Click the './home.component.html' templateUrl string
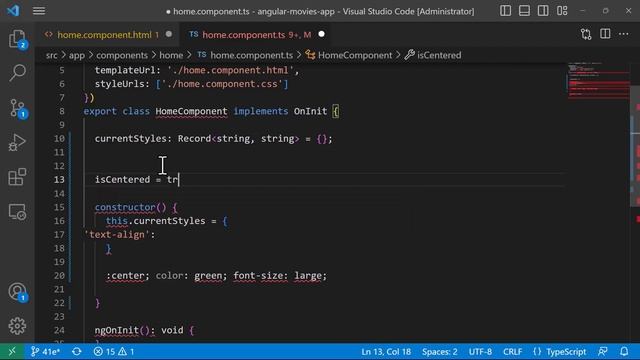 point(230,70)
